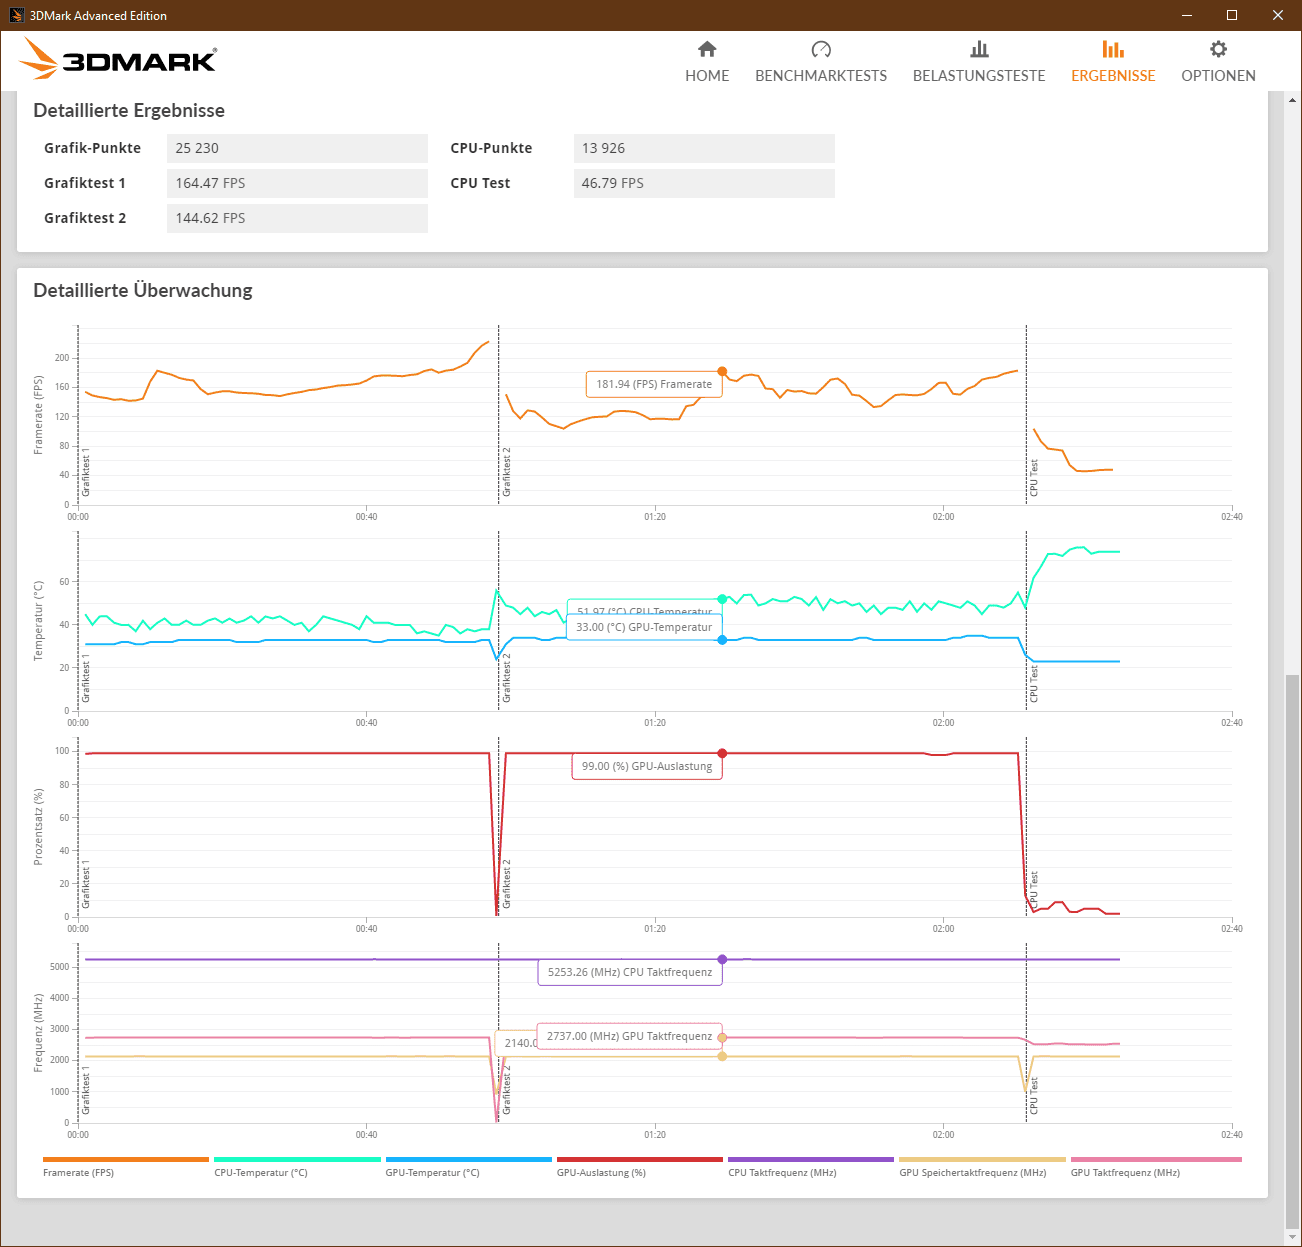Toggle Framerate (FPS) legend series

tap(126, 1167)
